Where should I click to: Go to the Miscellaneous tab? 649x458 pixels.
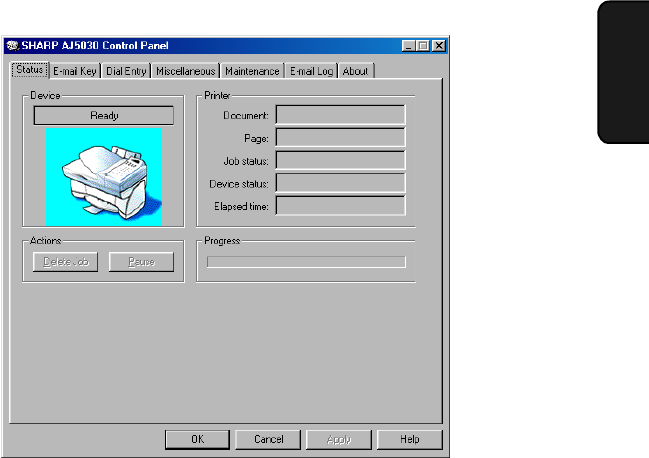tap(185, 71)
